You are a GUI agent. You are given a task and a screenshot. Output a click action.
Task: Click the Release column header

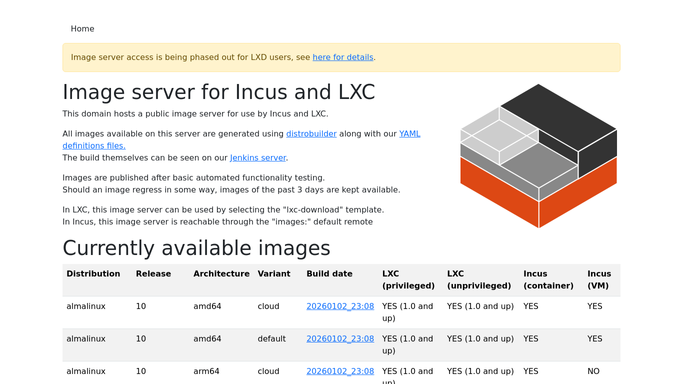point(153,274)
